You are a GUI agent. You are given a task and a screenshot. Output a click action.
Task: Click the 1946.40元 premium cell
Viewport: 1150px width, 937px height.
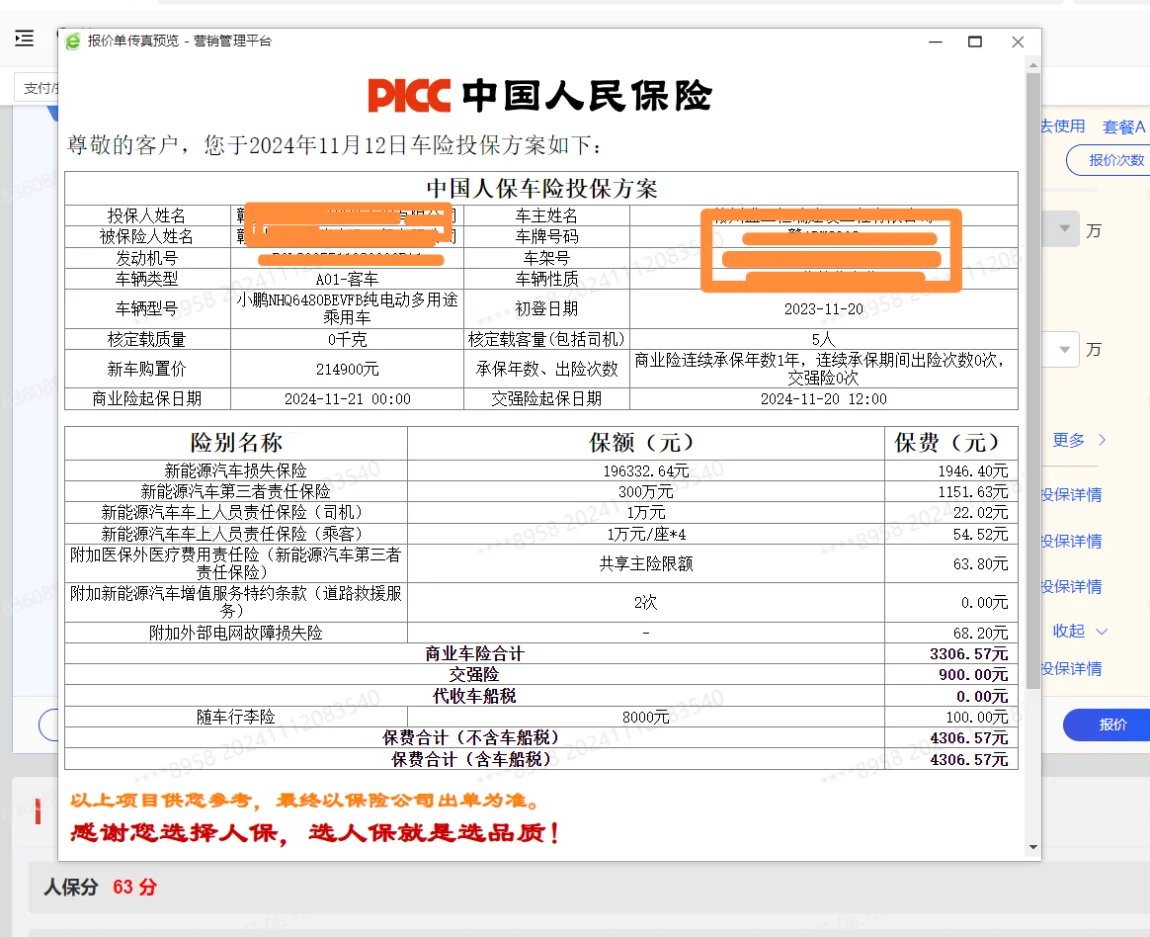[x=973, y=471]
